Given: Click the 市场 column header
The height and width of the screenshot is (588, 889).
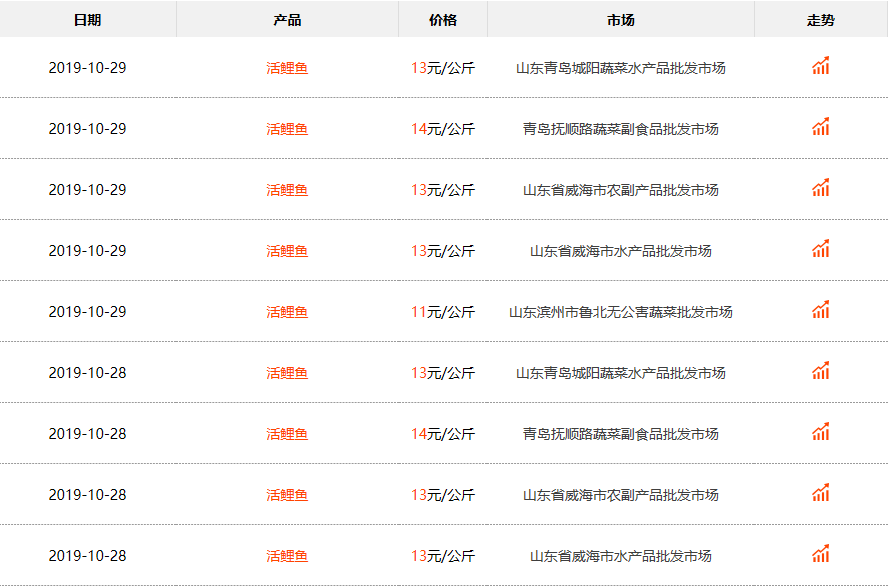Looking at the screenshot, I should point(620,20).
